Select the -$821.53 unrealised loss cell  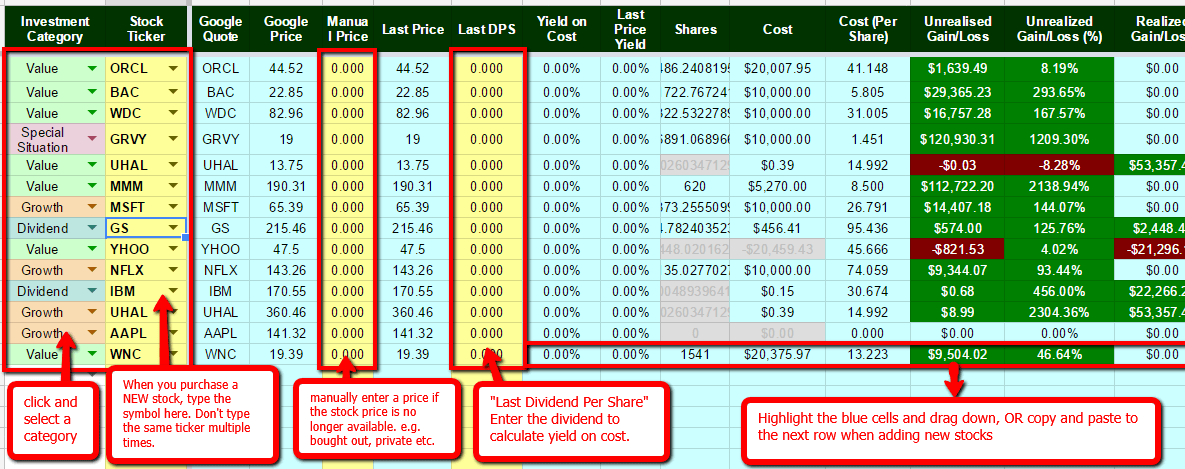(957, 249)
